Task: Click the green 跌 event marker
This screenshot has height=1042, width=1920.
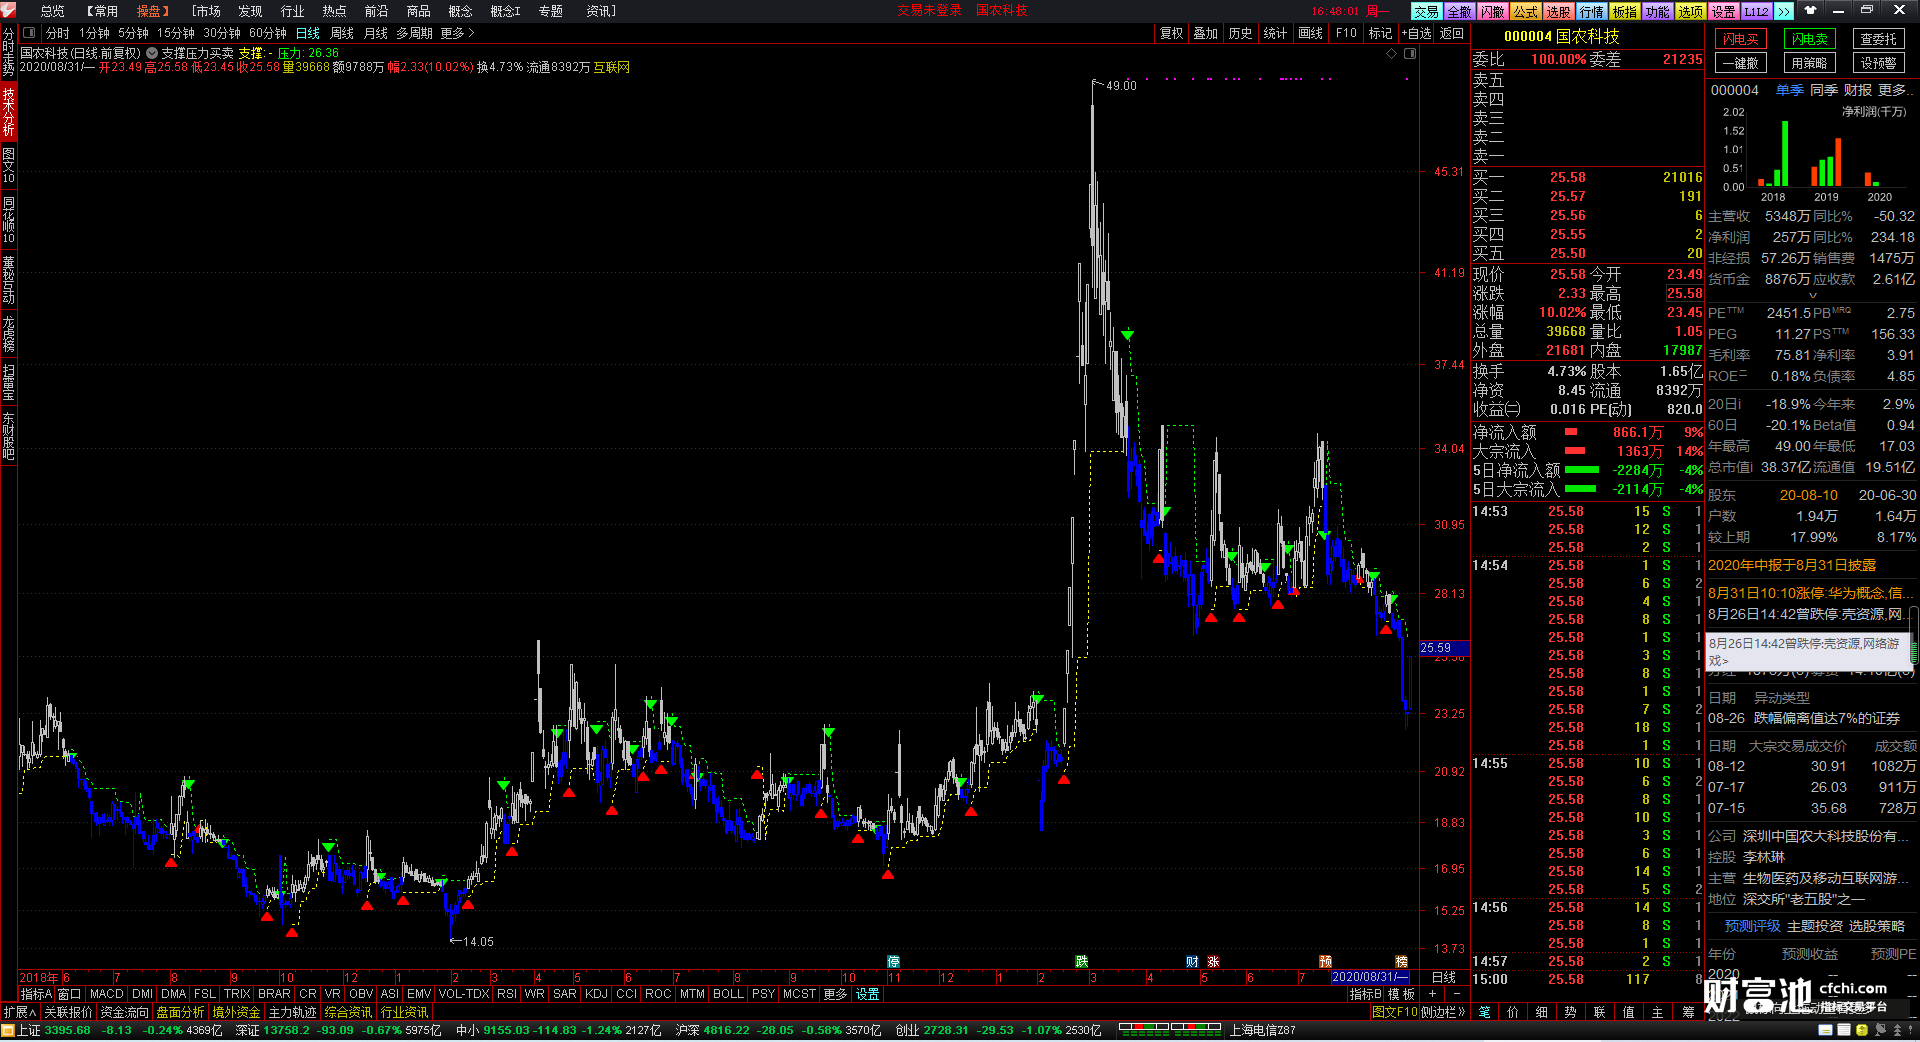Action: click(1081, 962)
